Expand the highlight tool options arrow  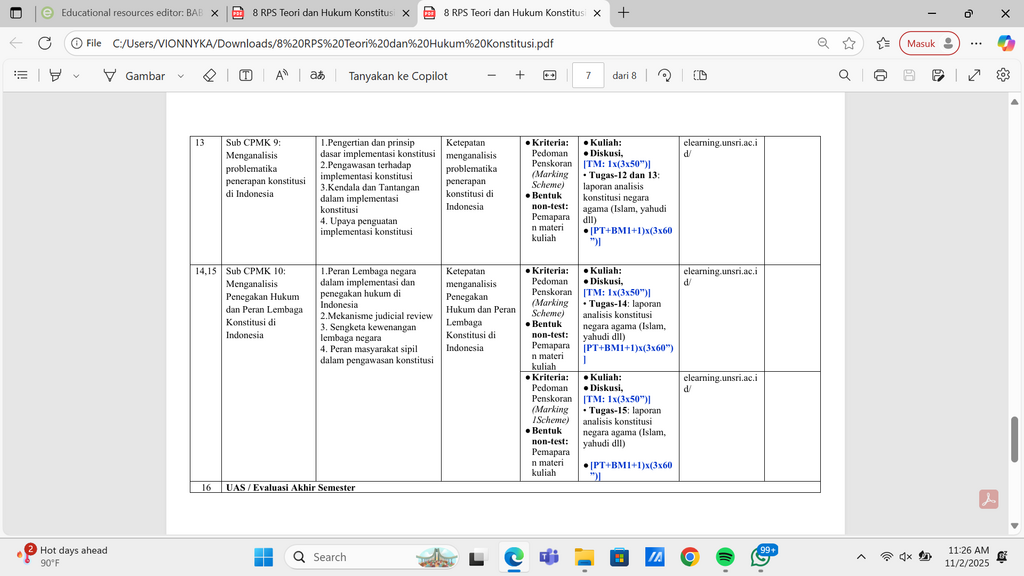pos(76,76)
